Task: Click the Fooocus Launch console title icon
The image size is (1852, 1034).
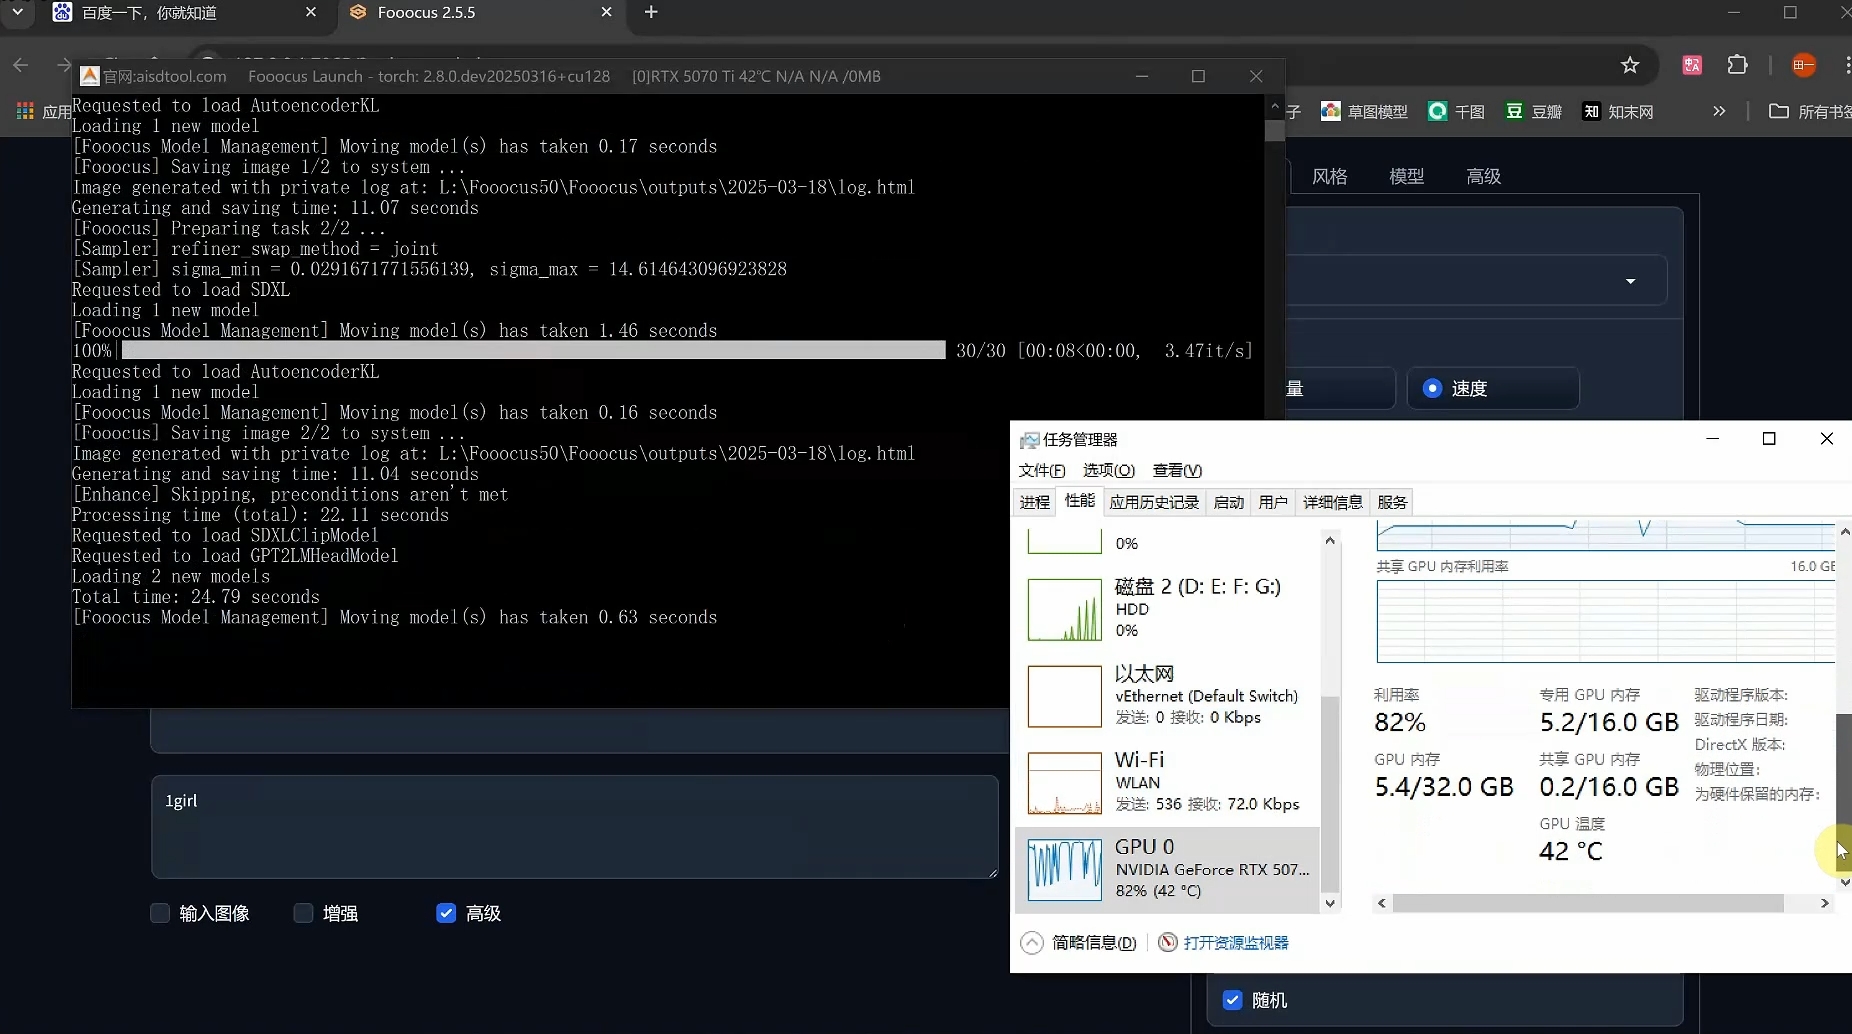Action: pos(90,76)
